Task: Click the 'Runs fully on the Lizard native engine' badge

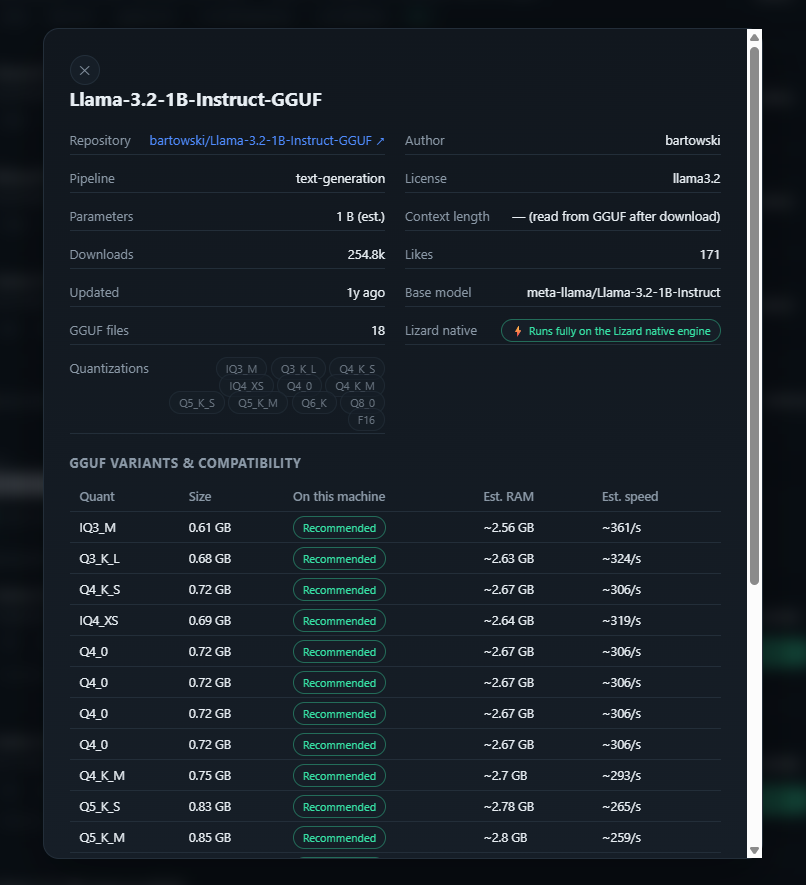Action: (x=611, y=331)
